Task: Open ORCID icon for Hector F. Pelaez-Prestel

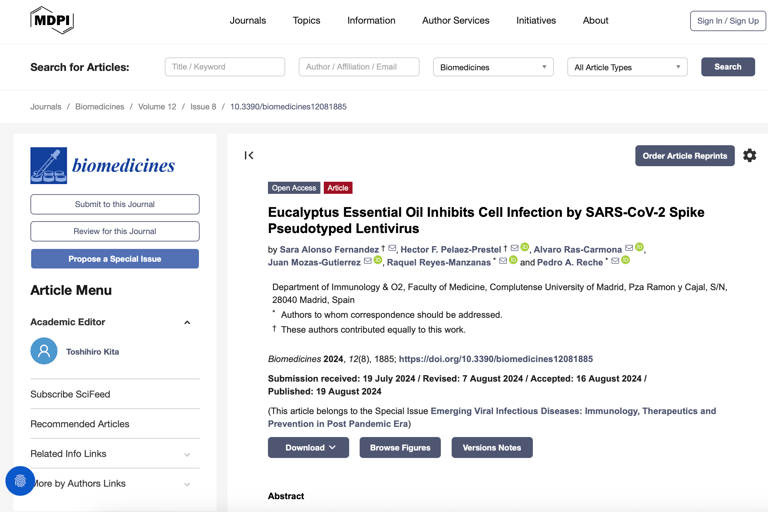Action: point(525,248)
